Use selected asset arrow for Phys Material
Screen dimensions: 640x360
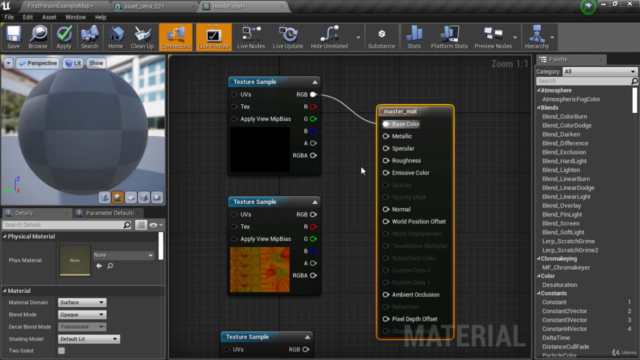click(99, 266)
